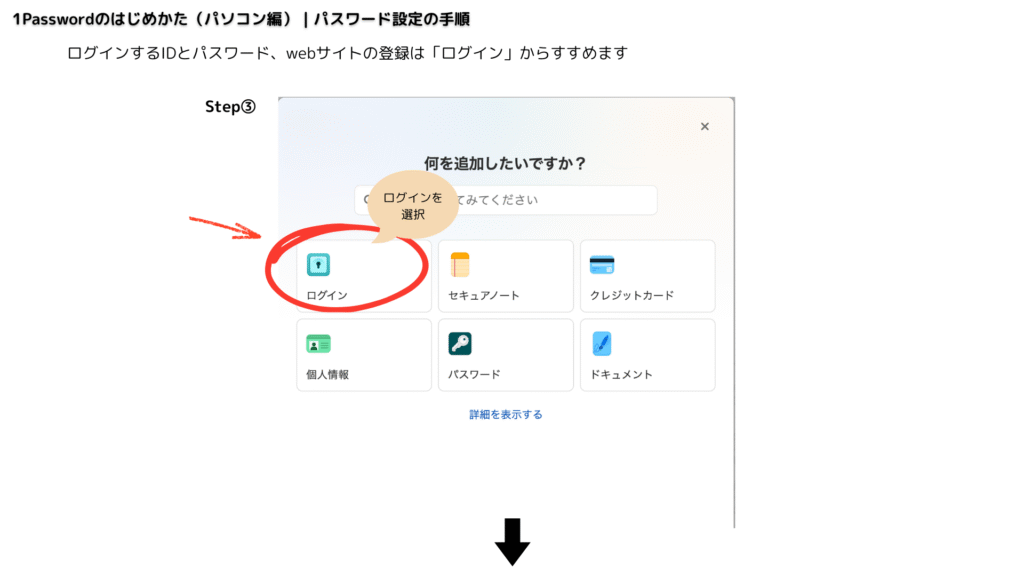Click the green personal ID card icon
Screen dimensions: 1024x576
point(318,344)
